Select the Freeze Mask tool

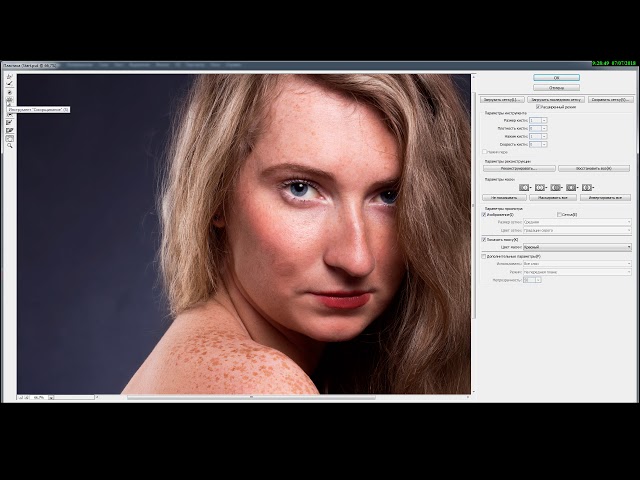(9, 122)
